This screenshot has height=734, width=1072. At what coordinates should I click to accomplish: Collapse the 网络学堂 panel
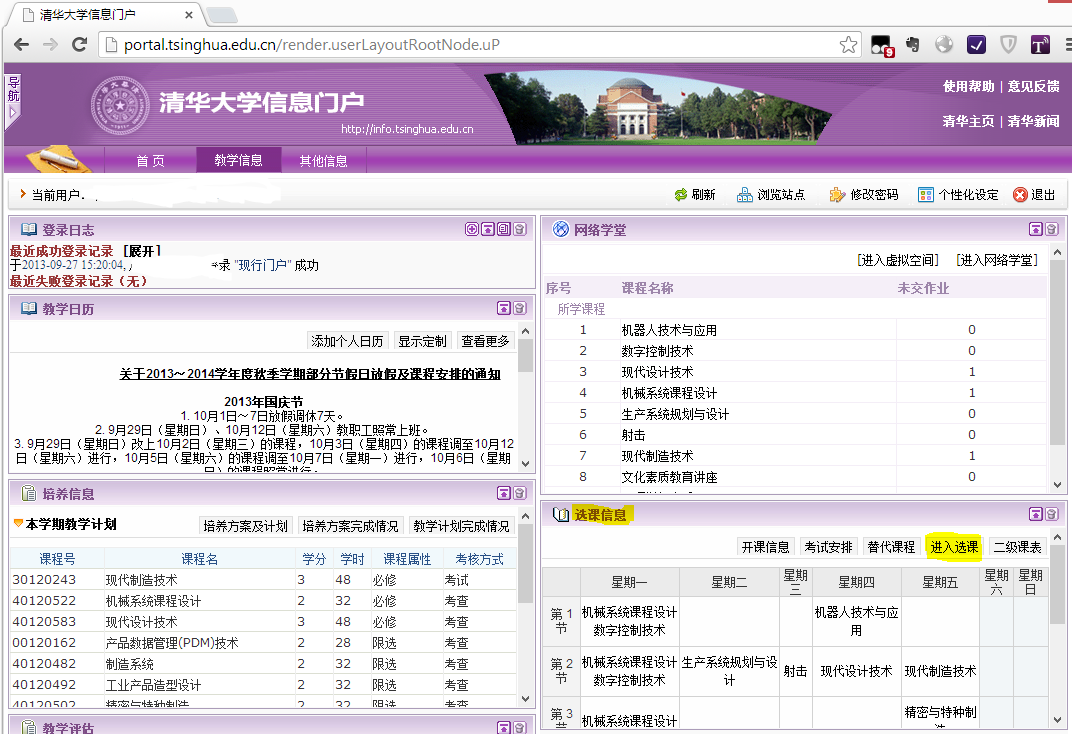click(1036, 229)
